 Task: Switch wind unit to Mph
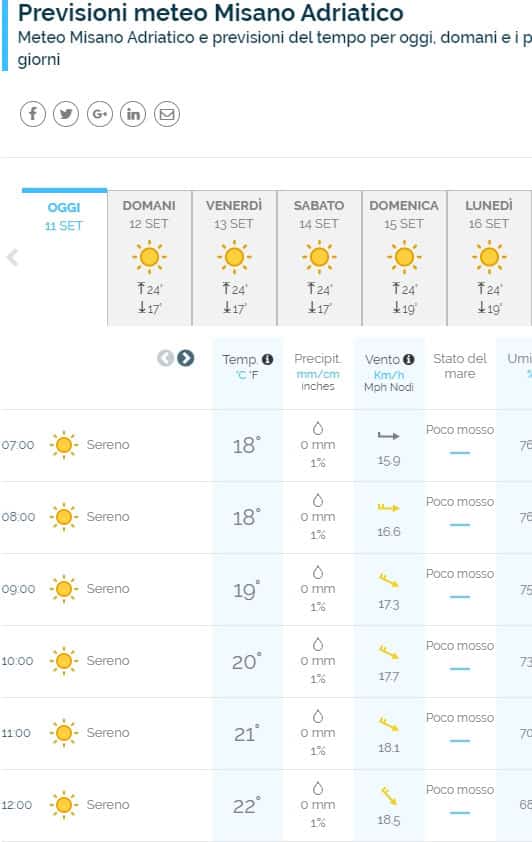373,387
